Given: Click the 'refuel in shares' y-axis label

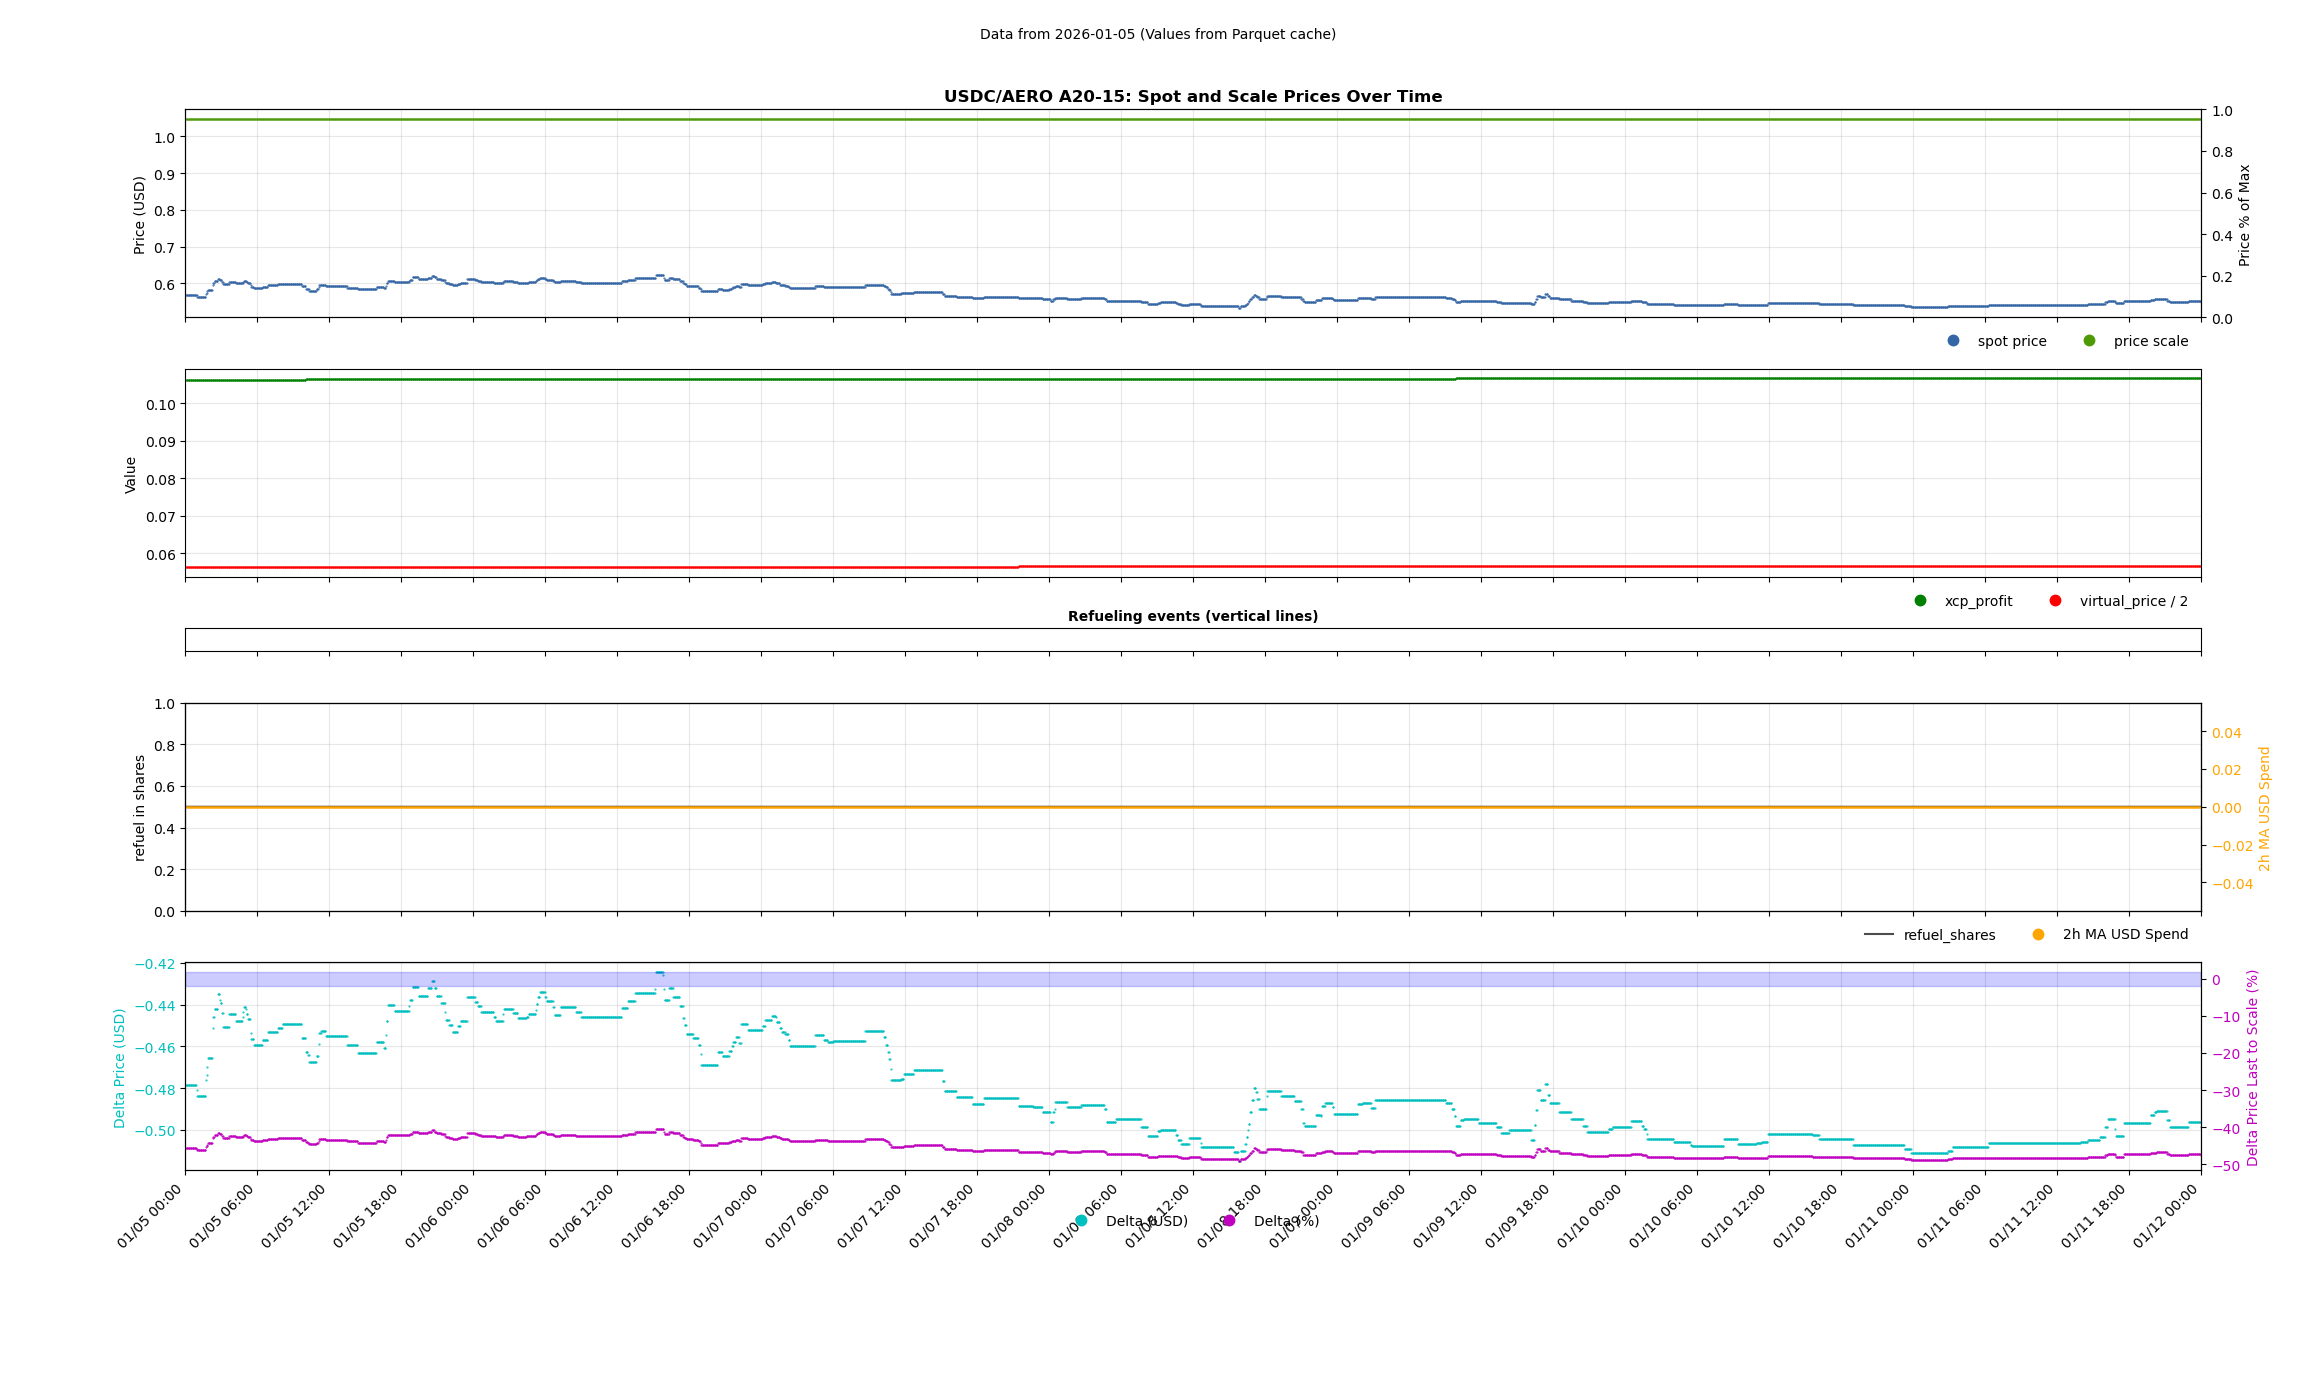Looking at the screenshot, I should tap(140, 808).
